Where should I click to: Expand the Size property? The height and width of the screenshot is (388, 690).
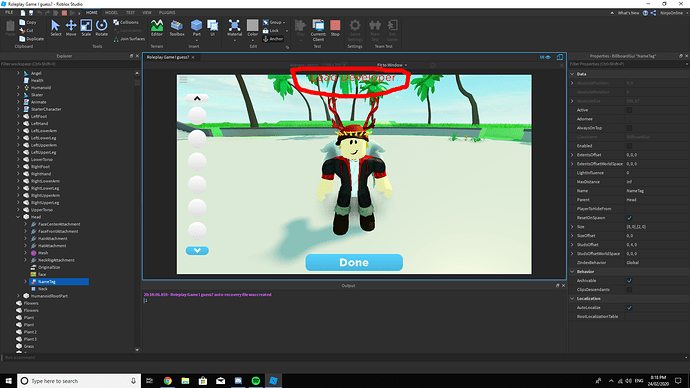pos(572,227)
